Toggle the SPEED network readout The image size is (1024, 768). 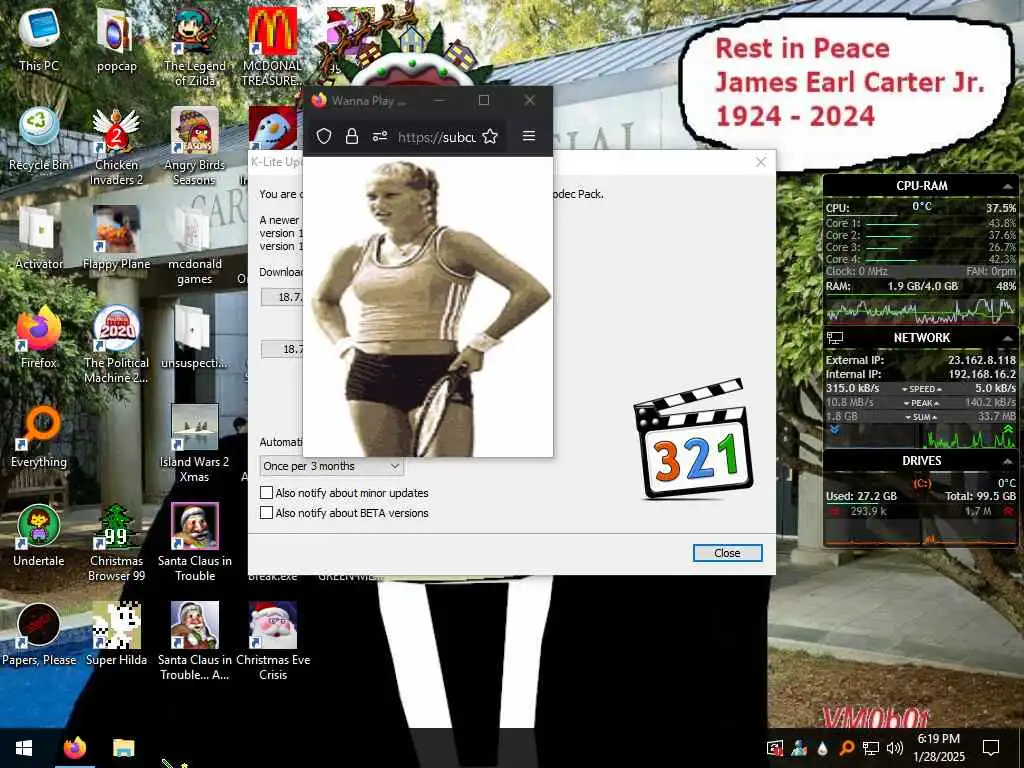(921, 389)
